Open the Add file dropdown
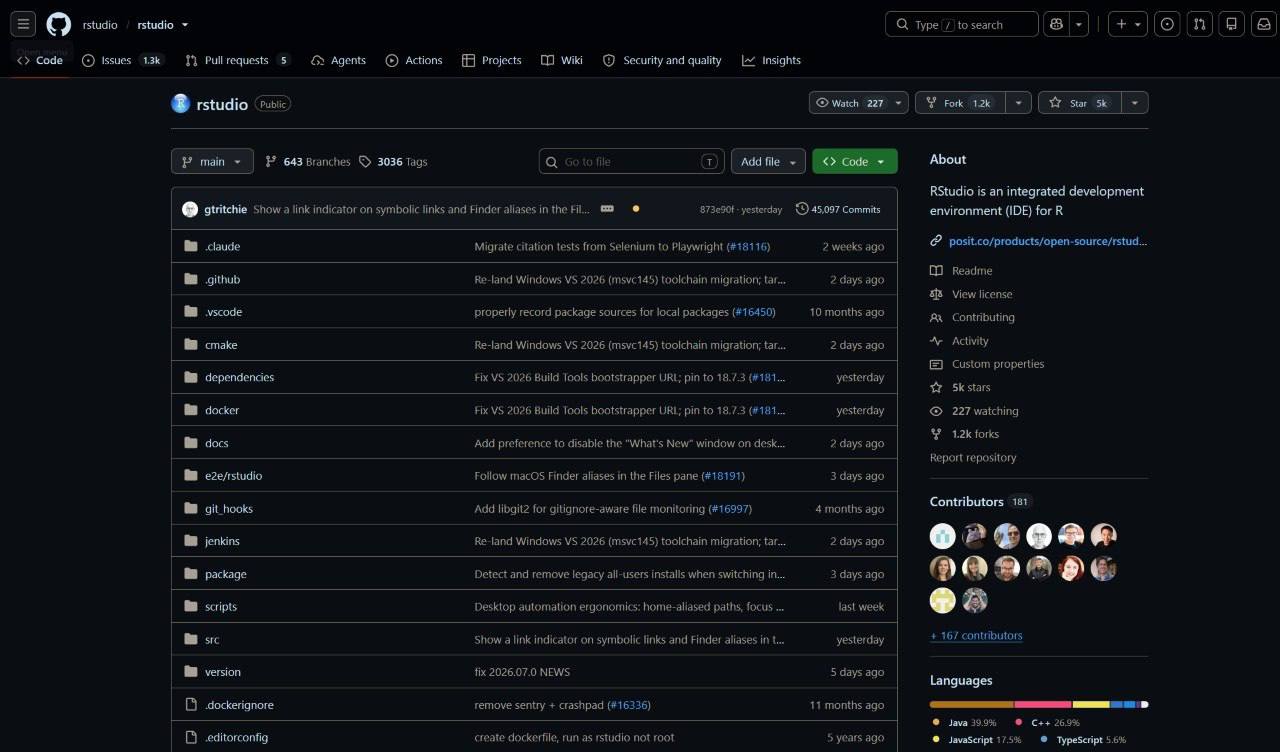Viewport: 1280px width, 752px height. (768, 161)
